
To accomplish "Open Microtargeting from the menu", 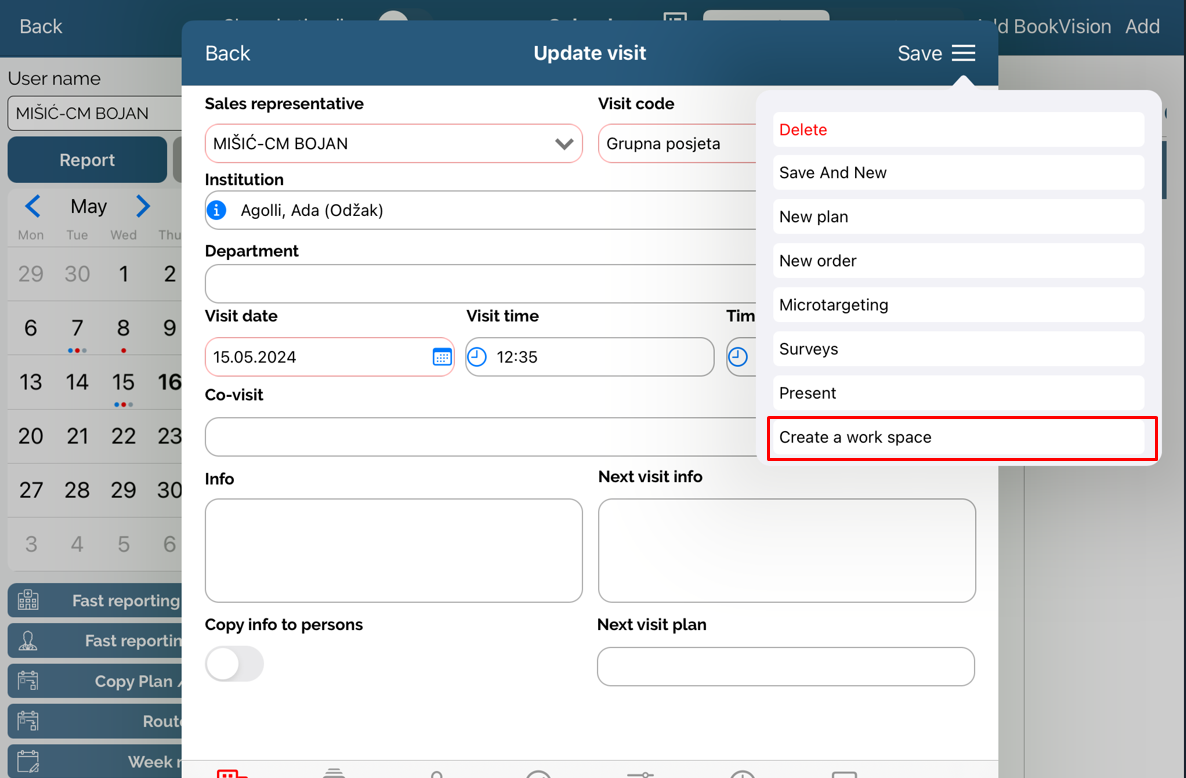I will [x=958, y=305].
